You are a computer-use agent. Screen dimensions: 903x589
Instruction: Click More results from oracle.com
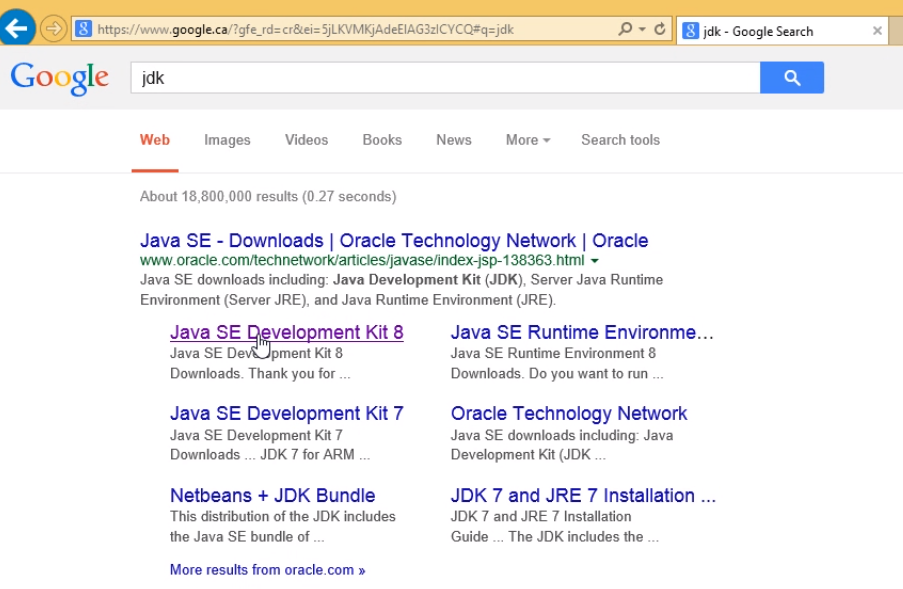click(267, 570)
